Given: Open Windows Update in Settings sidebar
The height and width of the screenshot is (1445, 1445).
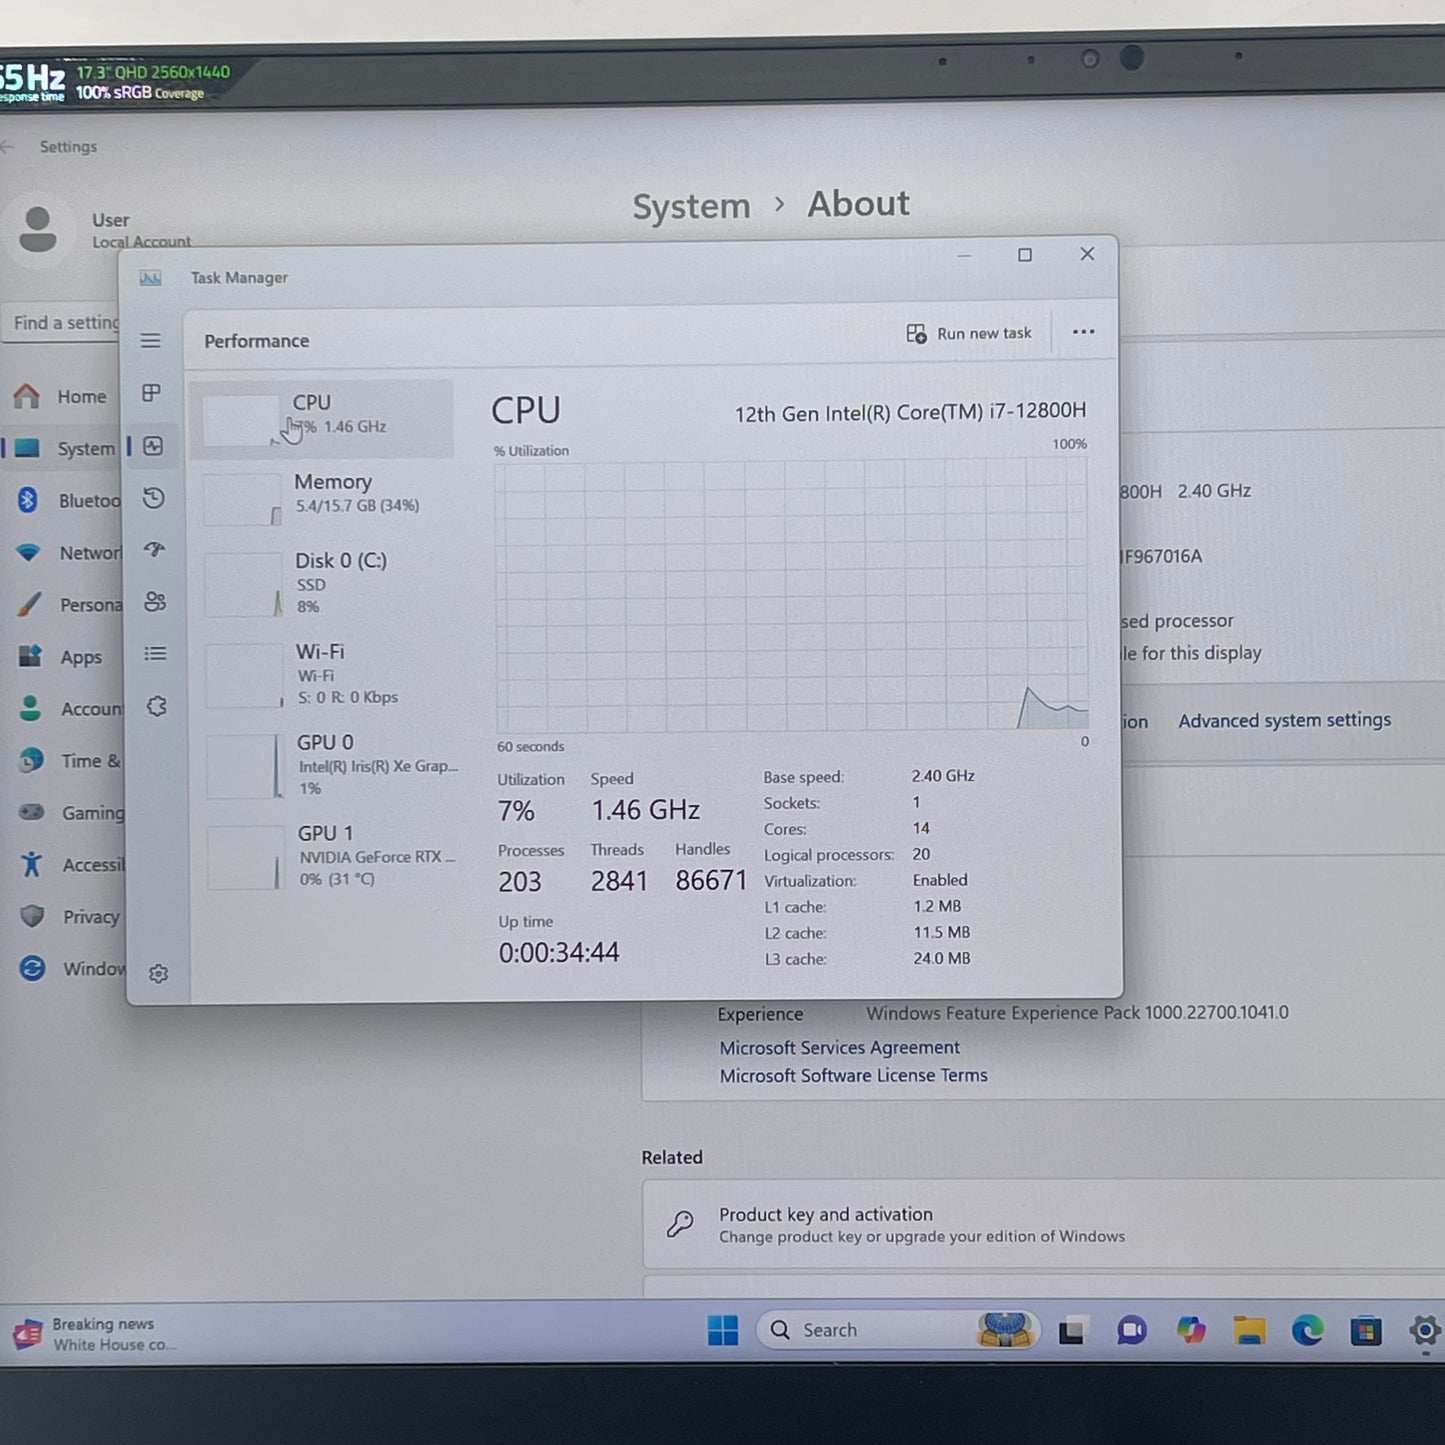Looking at the screenshot, I should pyautogui.click(x=73, y=969).
